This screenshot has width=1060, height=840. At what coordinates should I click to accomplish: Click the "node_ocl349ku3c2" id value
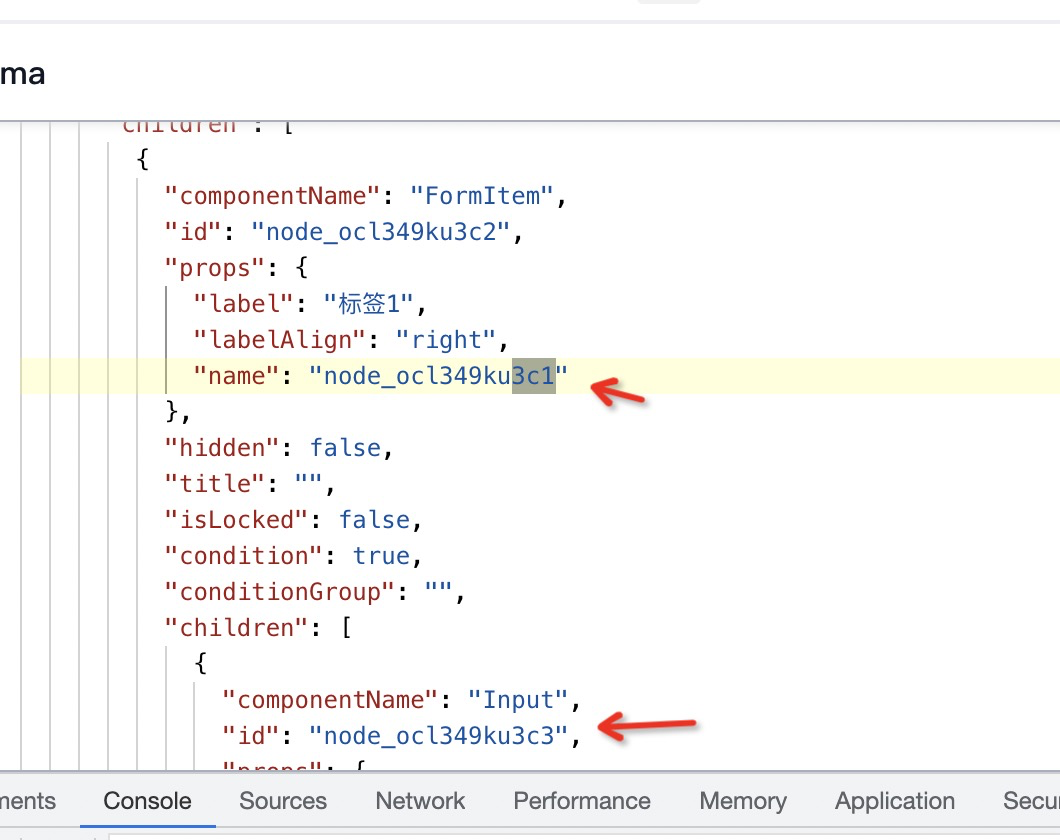pos(380,232)
